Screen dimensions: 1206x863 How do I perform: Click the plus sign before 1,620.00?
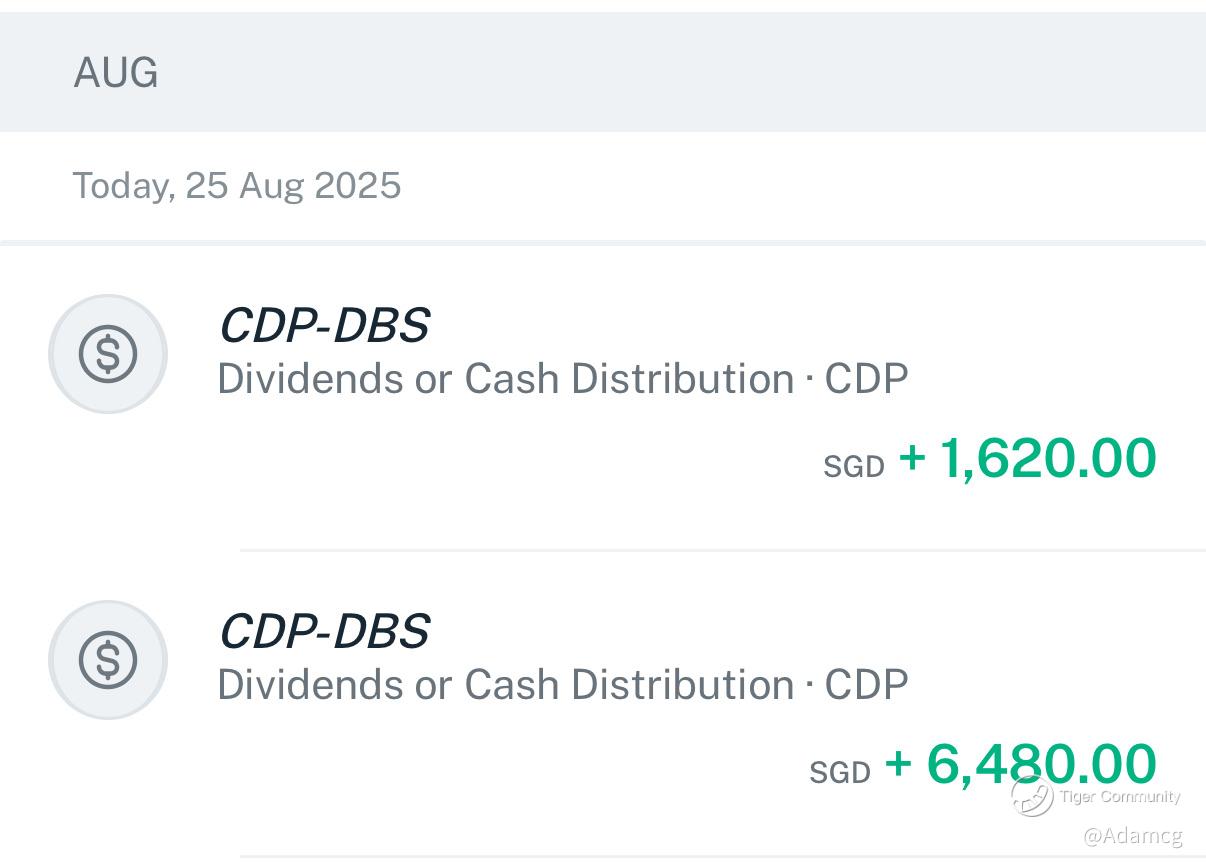[912, 458]
